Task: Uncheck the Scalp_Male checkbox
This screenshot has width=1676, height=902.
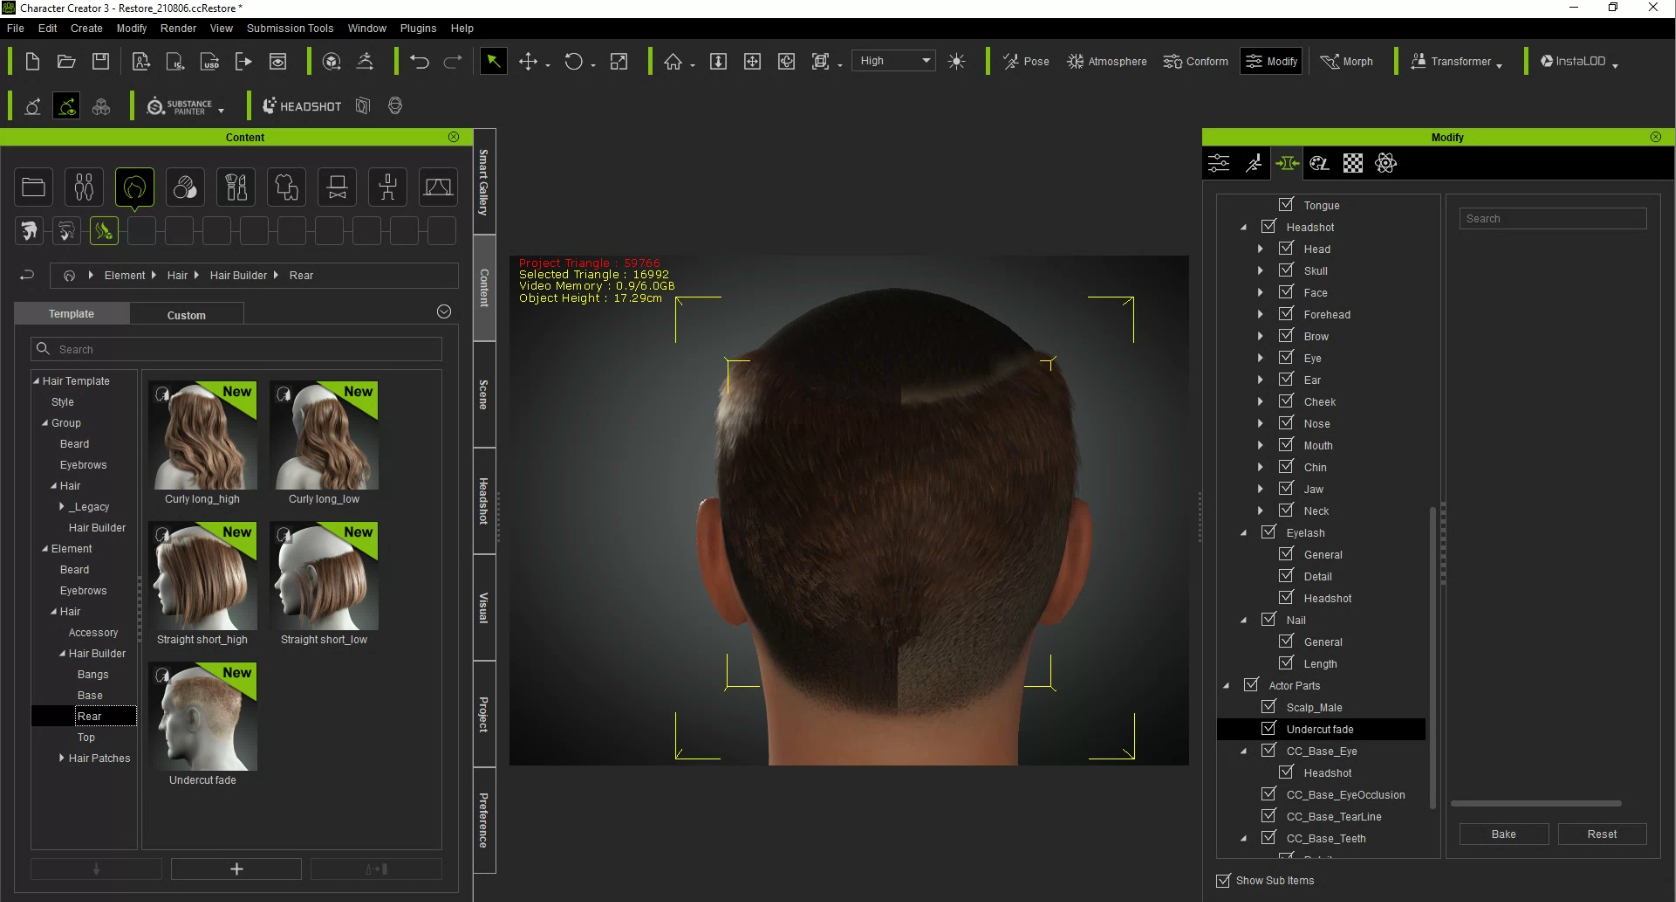Action: 1268,707
